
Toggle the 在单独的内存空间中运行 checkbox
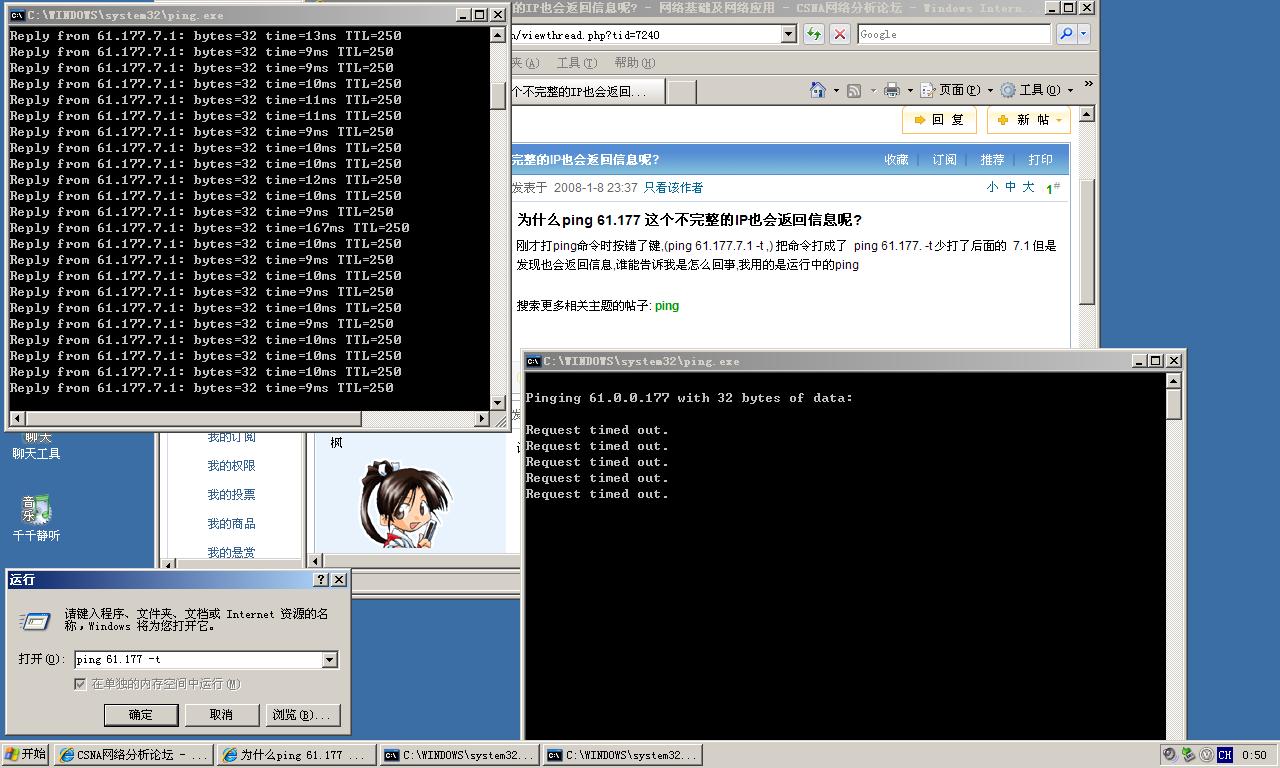coord(78,684)
